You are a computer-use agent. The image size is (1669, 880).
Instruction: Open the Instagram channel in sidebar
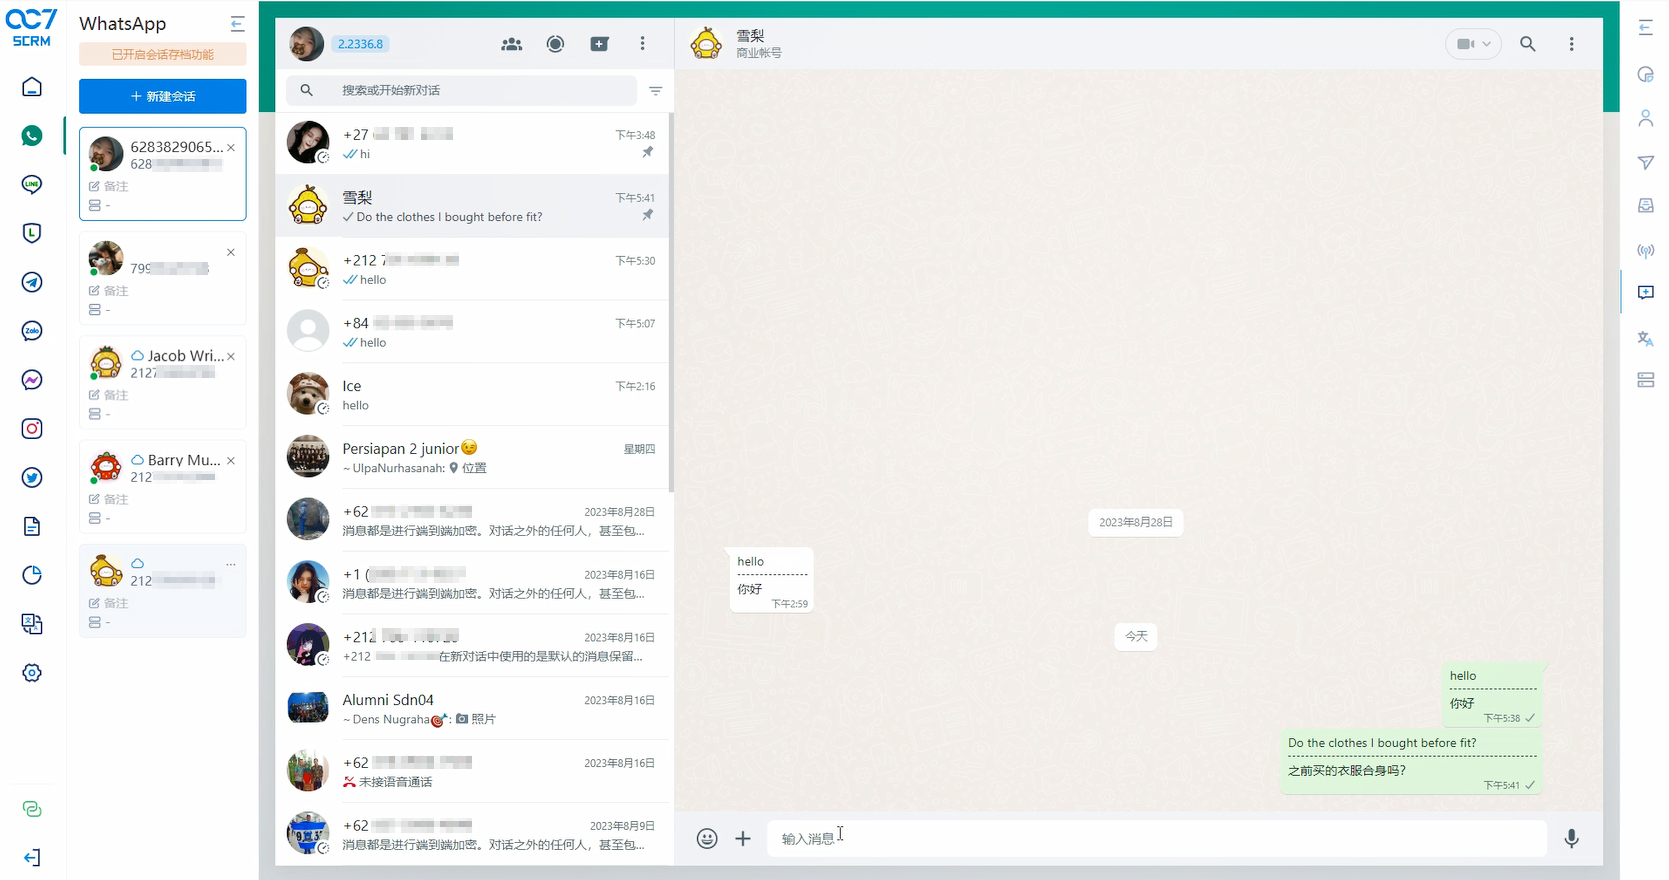(x=32, y=429)
